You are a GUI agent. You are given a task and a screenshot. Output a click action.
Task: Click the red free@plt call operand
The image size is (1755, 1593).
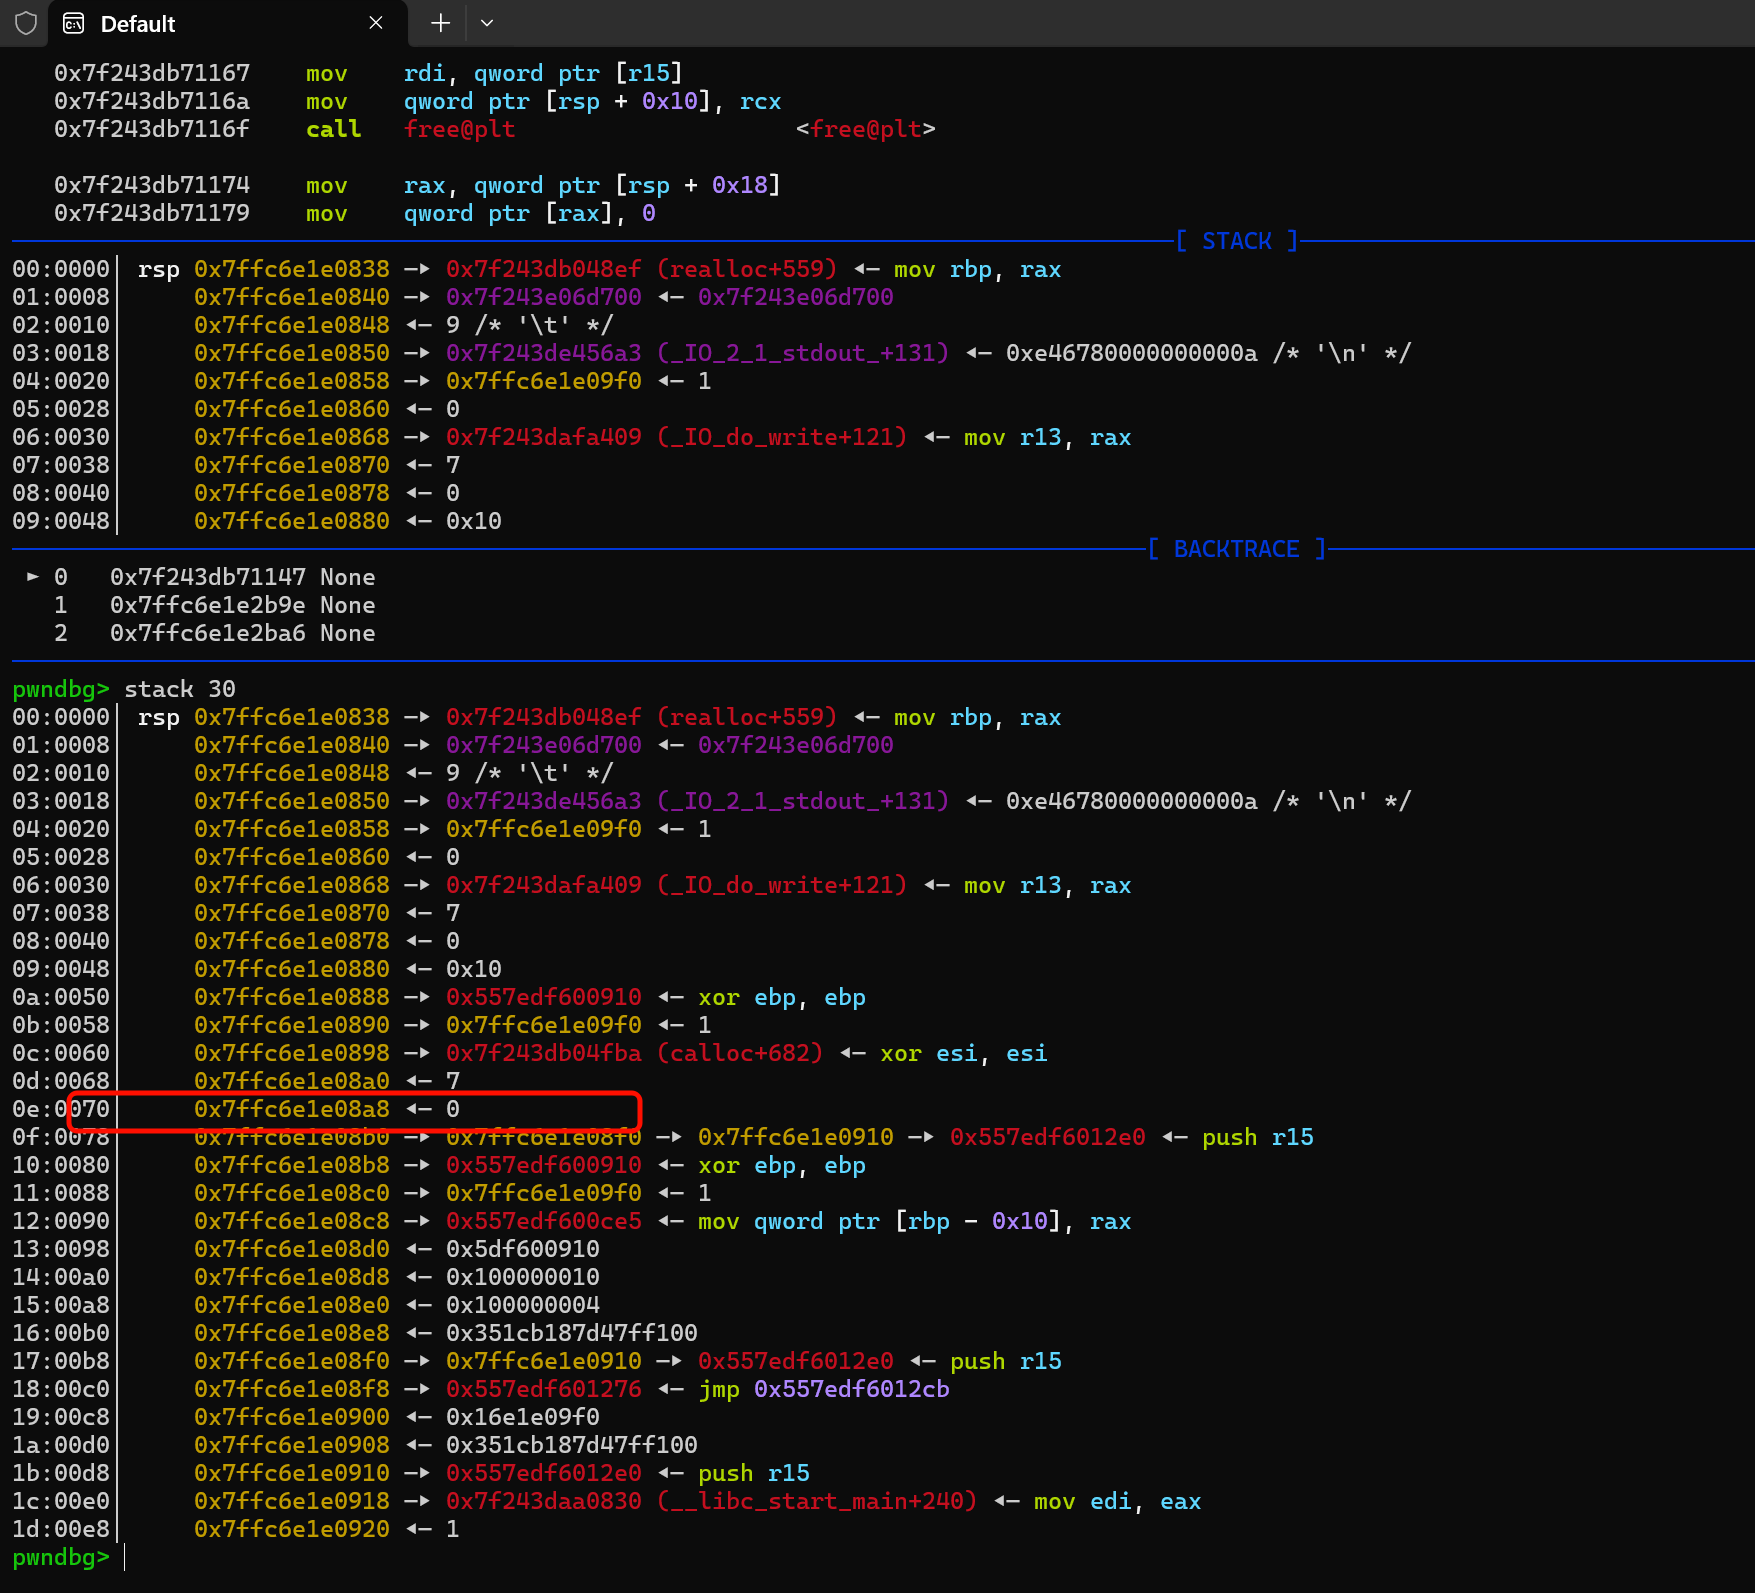[x=459, y=129]
